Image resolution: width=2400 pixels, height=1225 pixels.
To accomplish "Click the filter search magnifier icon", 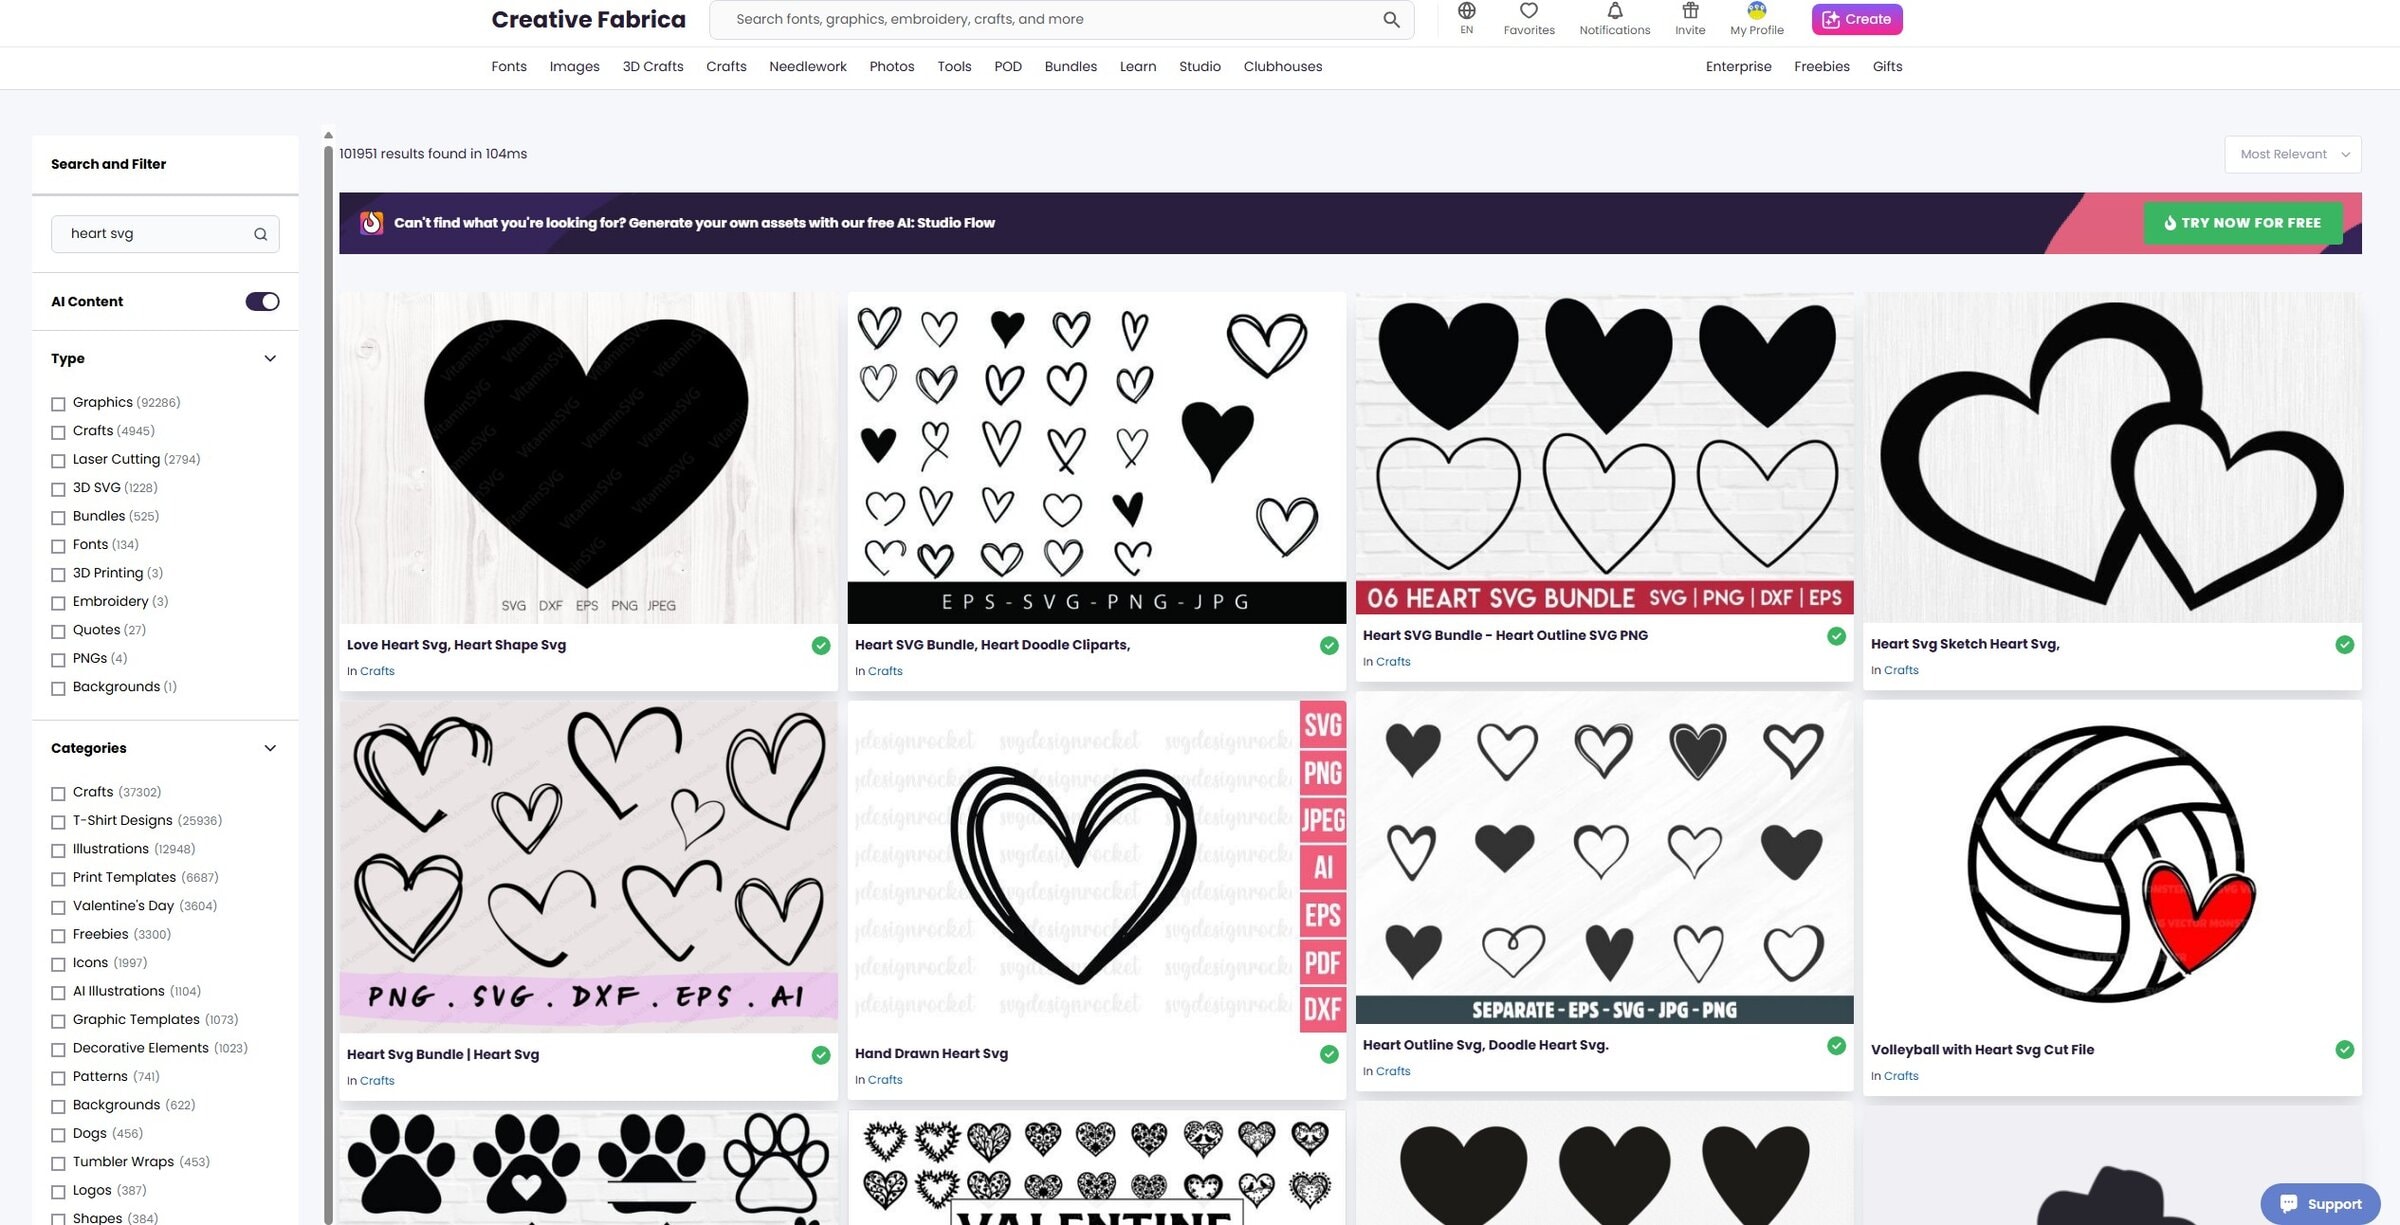I will [260, 234].
